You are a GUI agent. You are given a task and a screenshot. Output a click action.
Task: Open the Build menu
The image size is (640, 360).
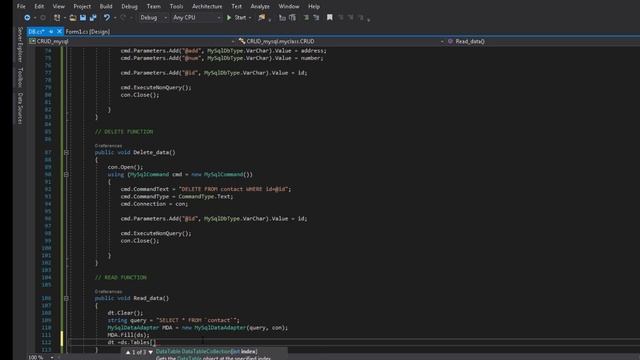pos(106,7)
